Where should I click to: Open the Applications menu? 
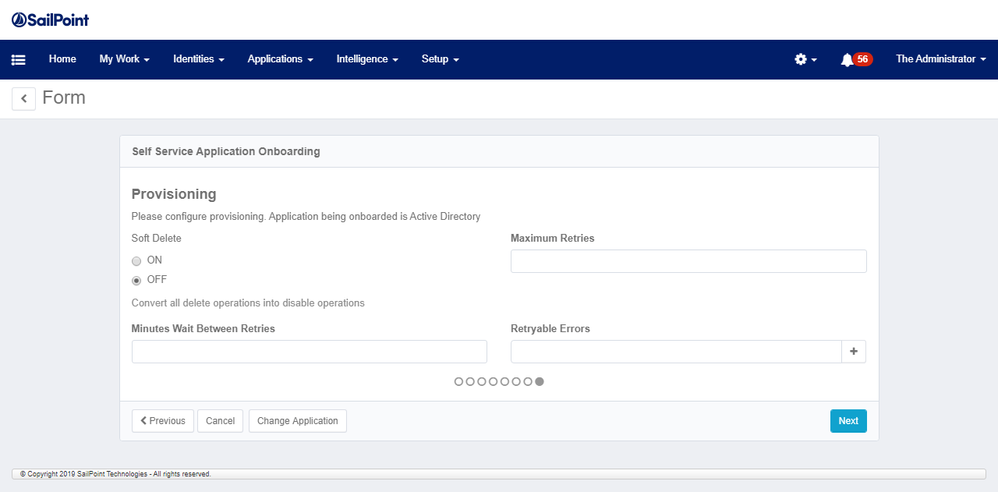coord(280,60)
